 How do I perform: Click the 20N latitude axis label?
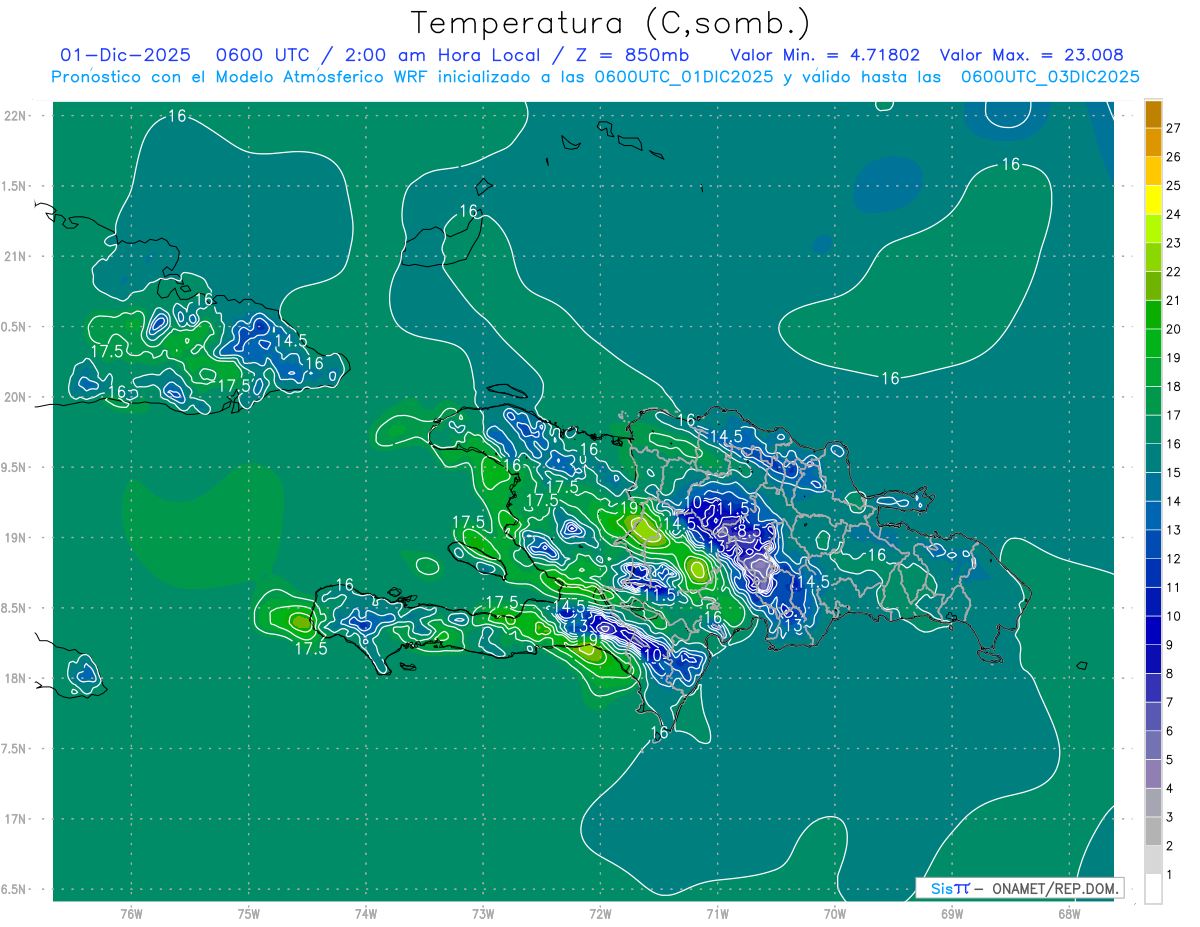[x=17, y=397]
